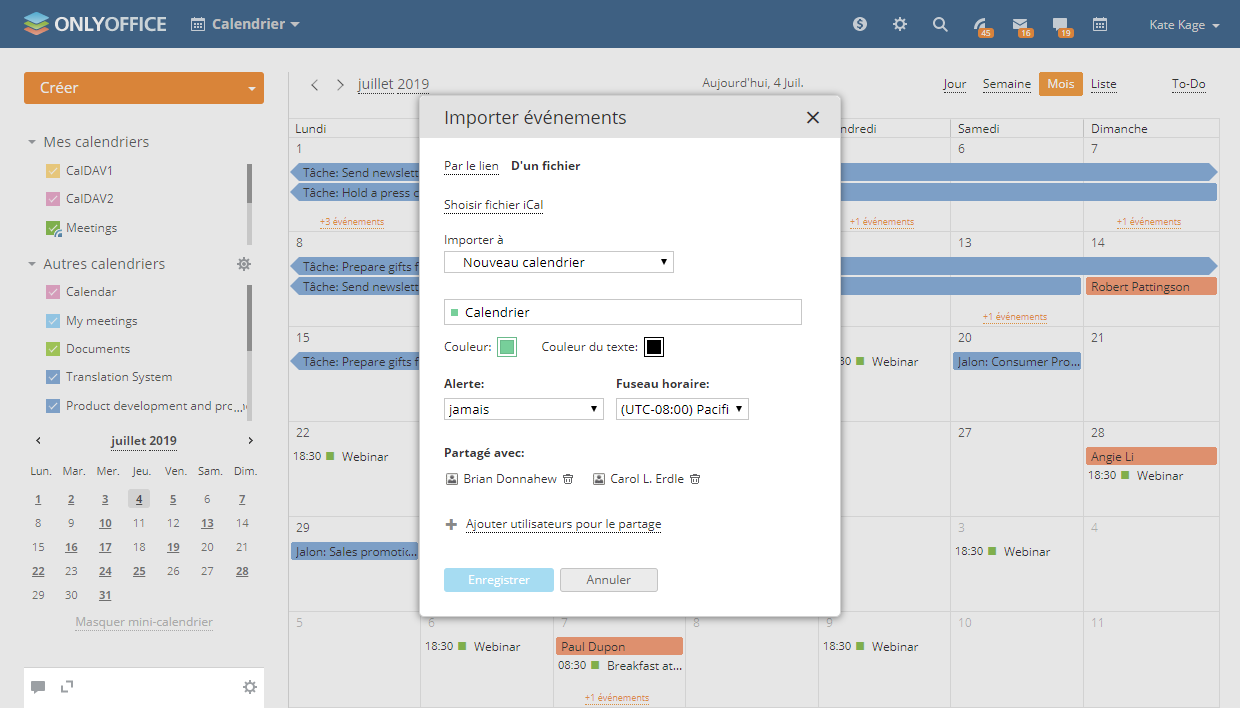Delete Carol L. Erdle from sharing
This screenshot has width=1240, height=708.
[695, 479]
